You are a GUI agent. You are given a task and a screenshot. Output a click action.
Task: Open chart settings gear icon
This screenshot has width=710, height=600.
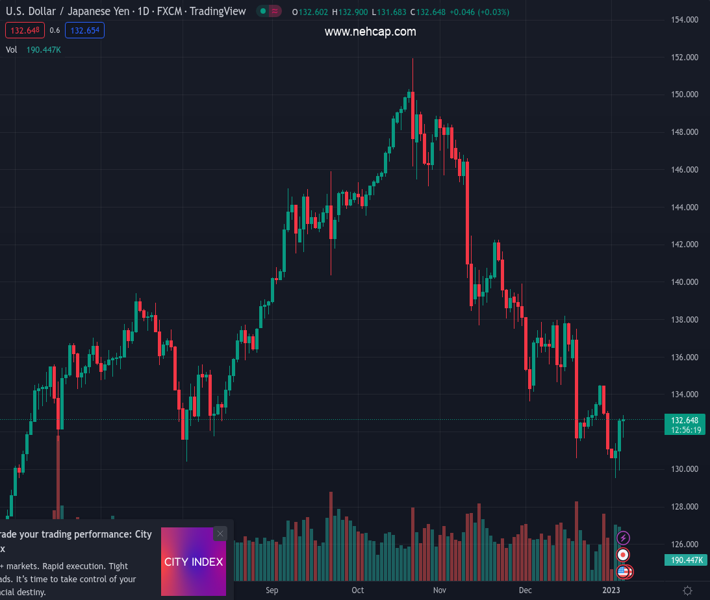(x=688, y=591)
